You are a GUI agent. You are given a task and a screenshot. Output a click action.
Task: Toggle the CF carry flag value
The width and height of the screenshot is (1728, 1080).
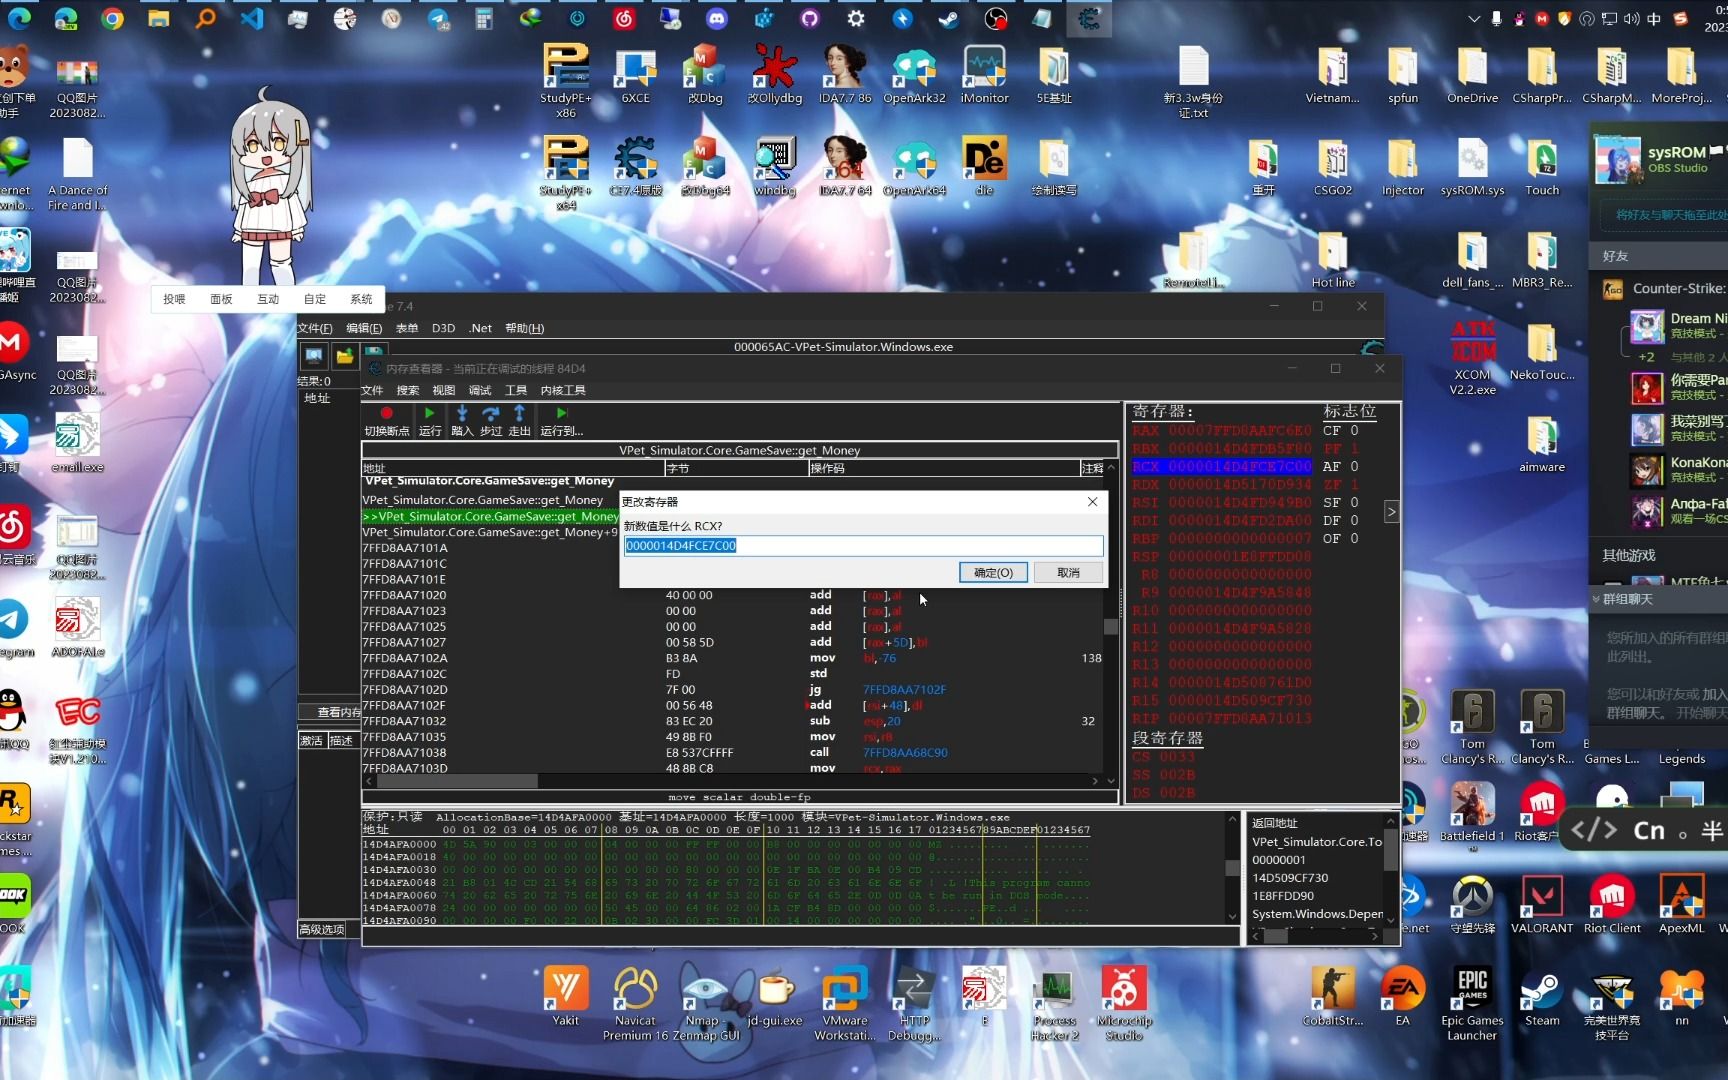click(1354, 430)
